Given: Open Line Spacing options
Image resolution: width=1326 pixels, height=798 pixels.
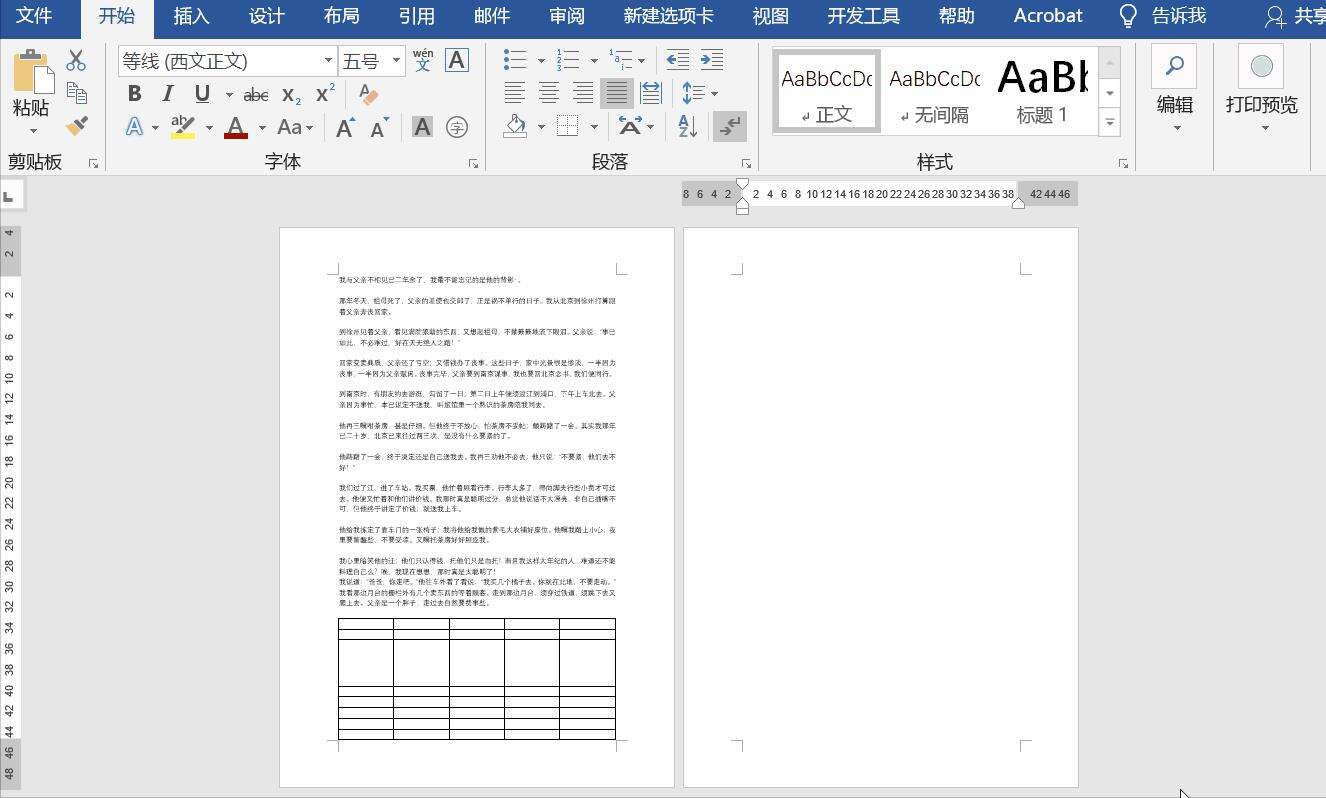Looking at the screenshot, I should click(x=699, y=93).
